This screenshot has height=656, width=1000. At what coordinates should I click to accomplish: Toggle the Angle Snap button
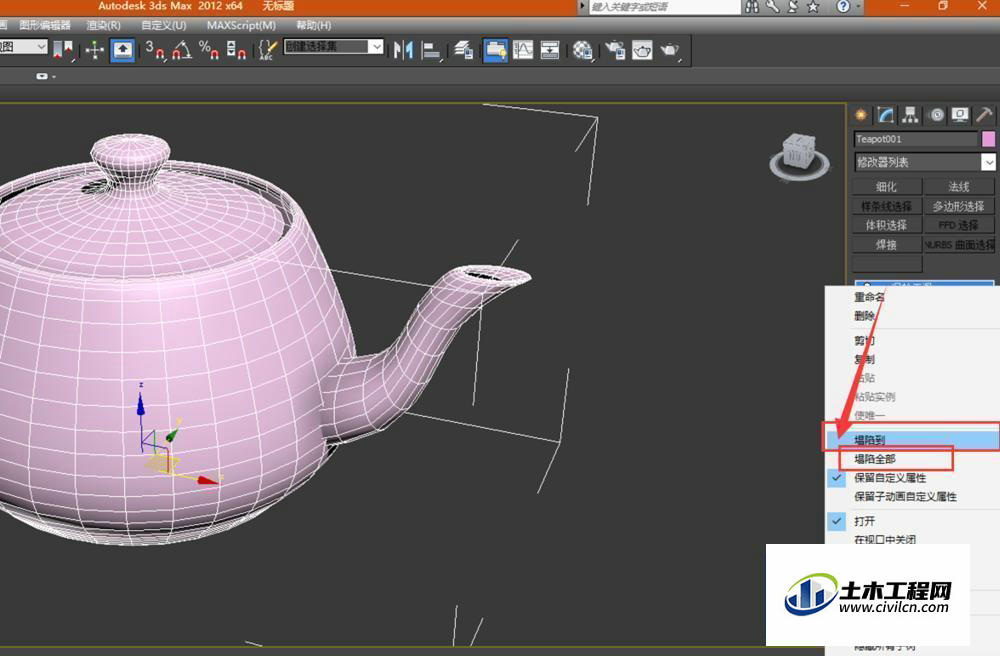(182, 50)
